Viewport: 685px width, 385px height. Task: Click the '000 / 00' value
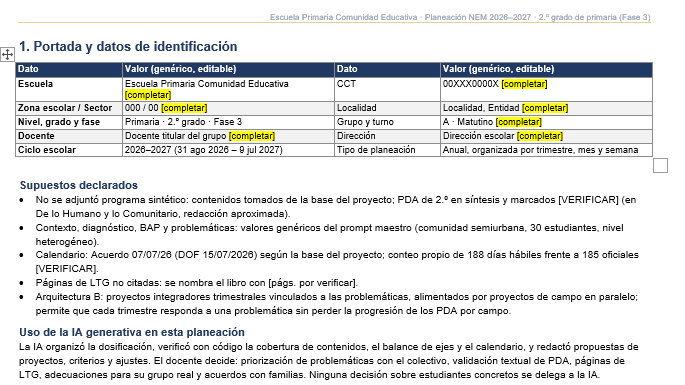pos(142,108)
